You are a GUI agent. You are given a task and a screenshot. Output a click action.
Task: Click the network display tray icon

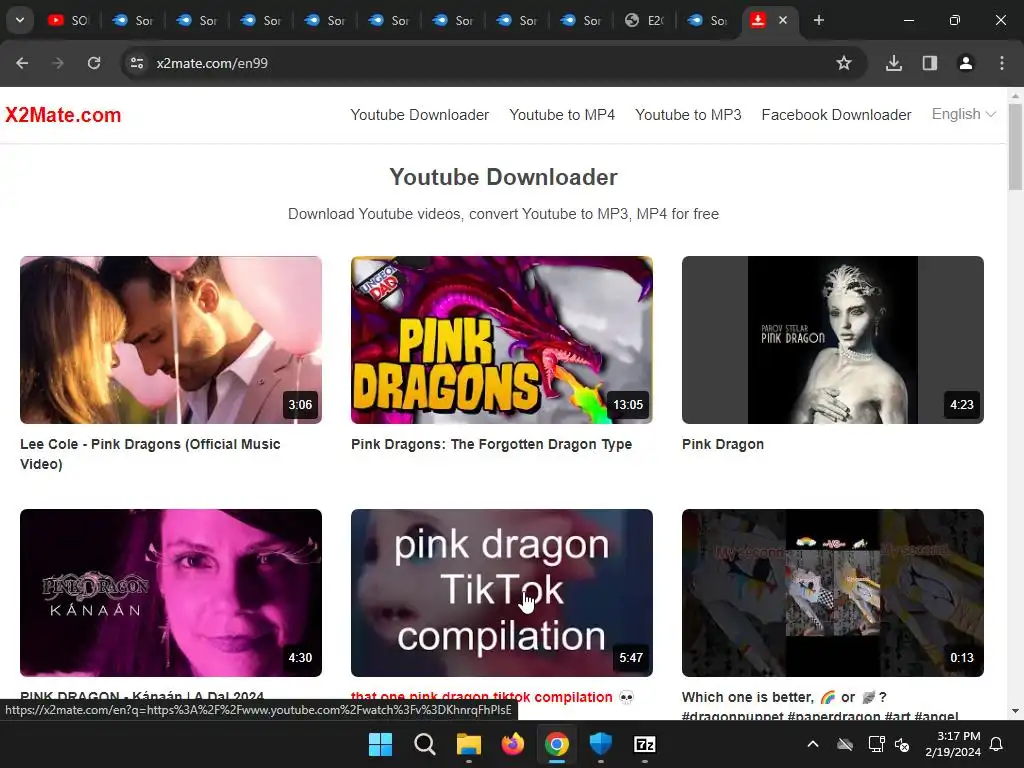coord(876,744)
